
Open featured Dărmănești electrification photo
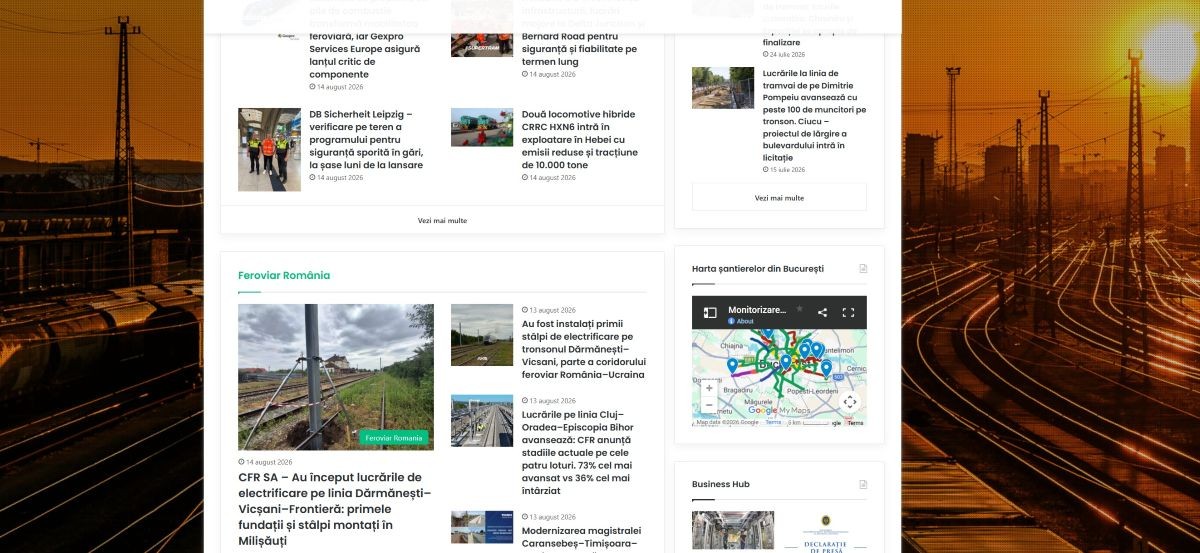click(336, 377)
